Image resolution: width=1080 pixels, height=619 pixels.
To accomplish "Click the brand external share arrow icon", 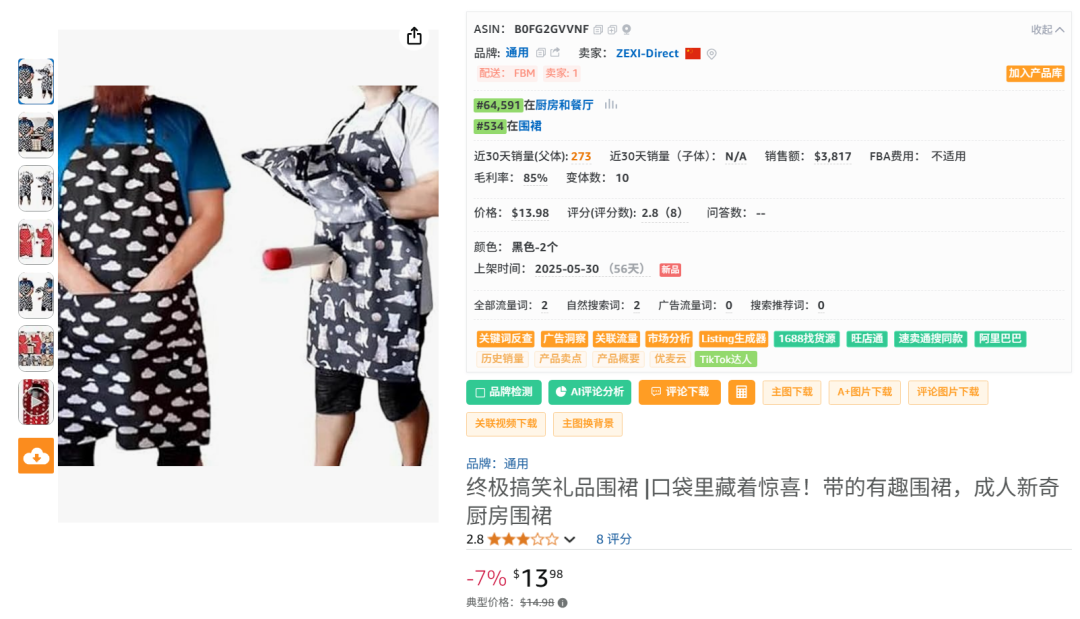I will tap(555, 52).
